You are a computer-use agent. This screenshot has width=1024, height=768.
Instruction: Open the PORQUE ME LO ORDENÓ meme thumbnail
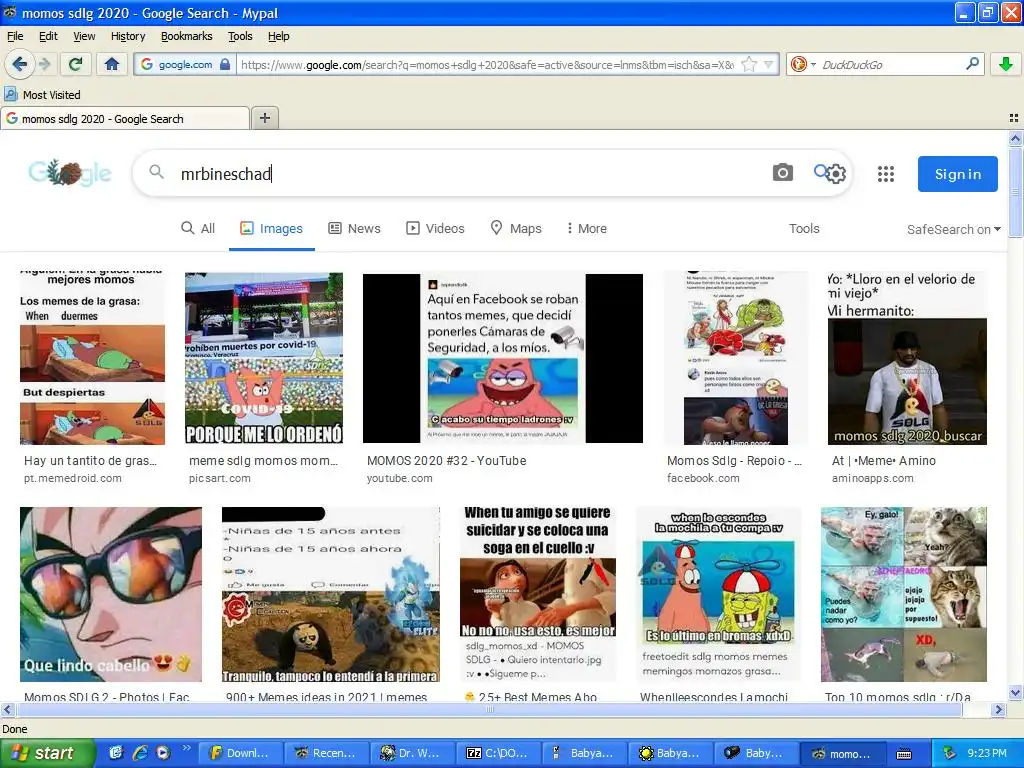[264, 359]
